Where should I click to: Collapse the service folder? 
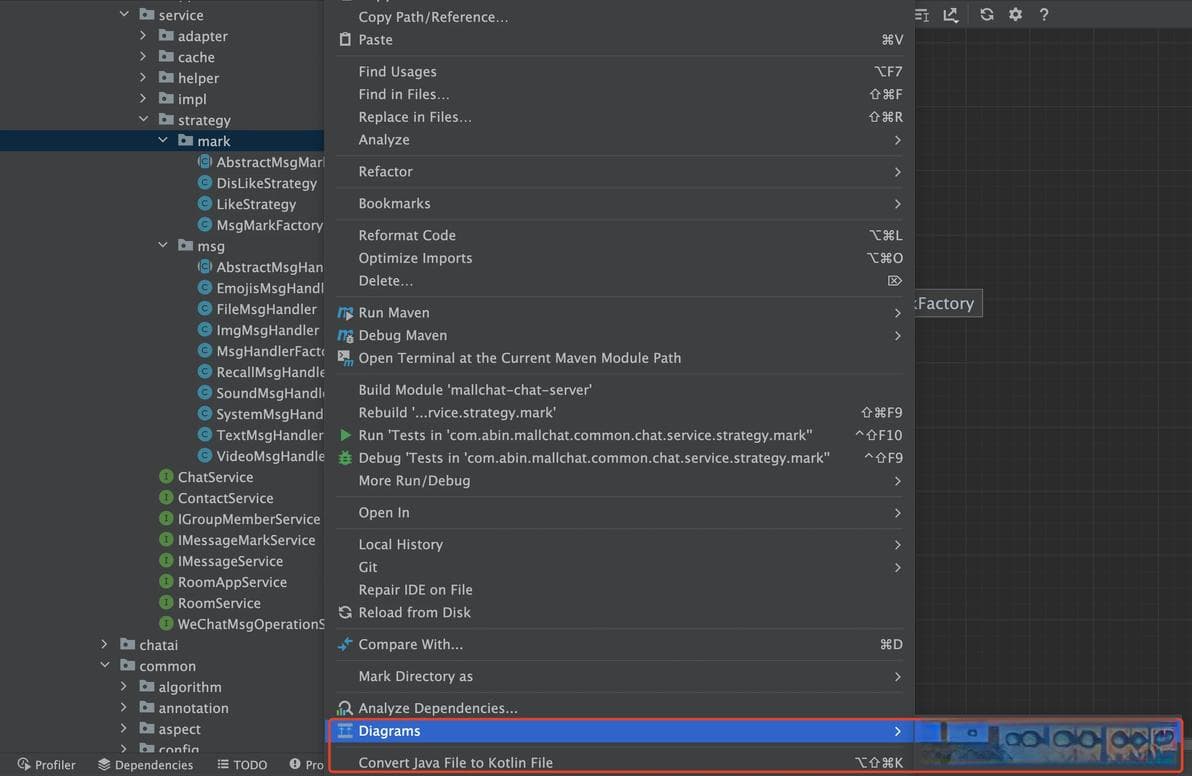pyautogui.click(x=124, y=14)
